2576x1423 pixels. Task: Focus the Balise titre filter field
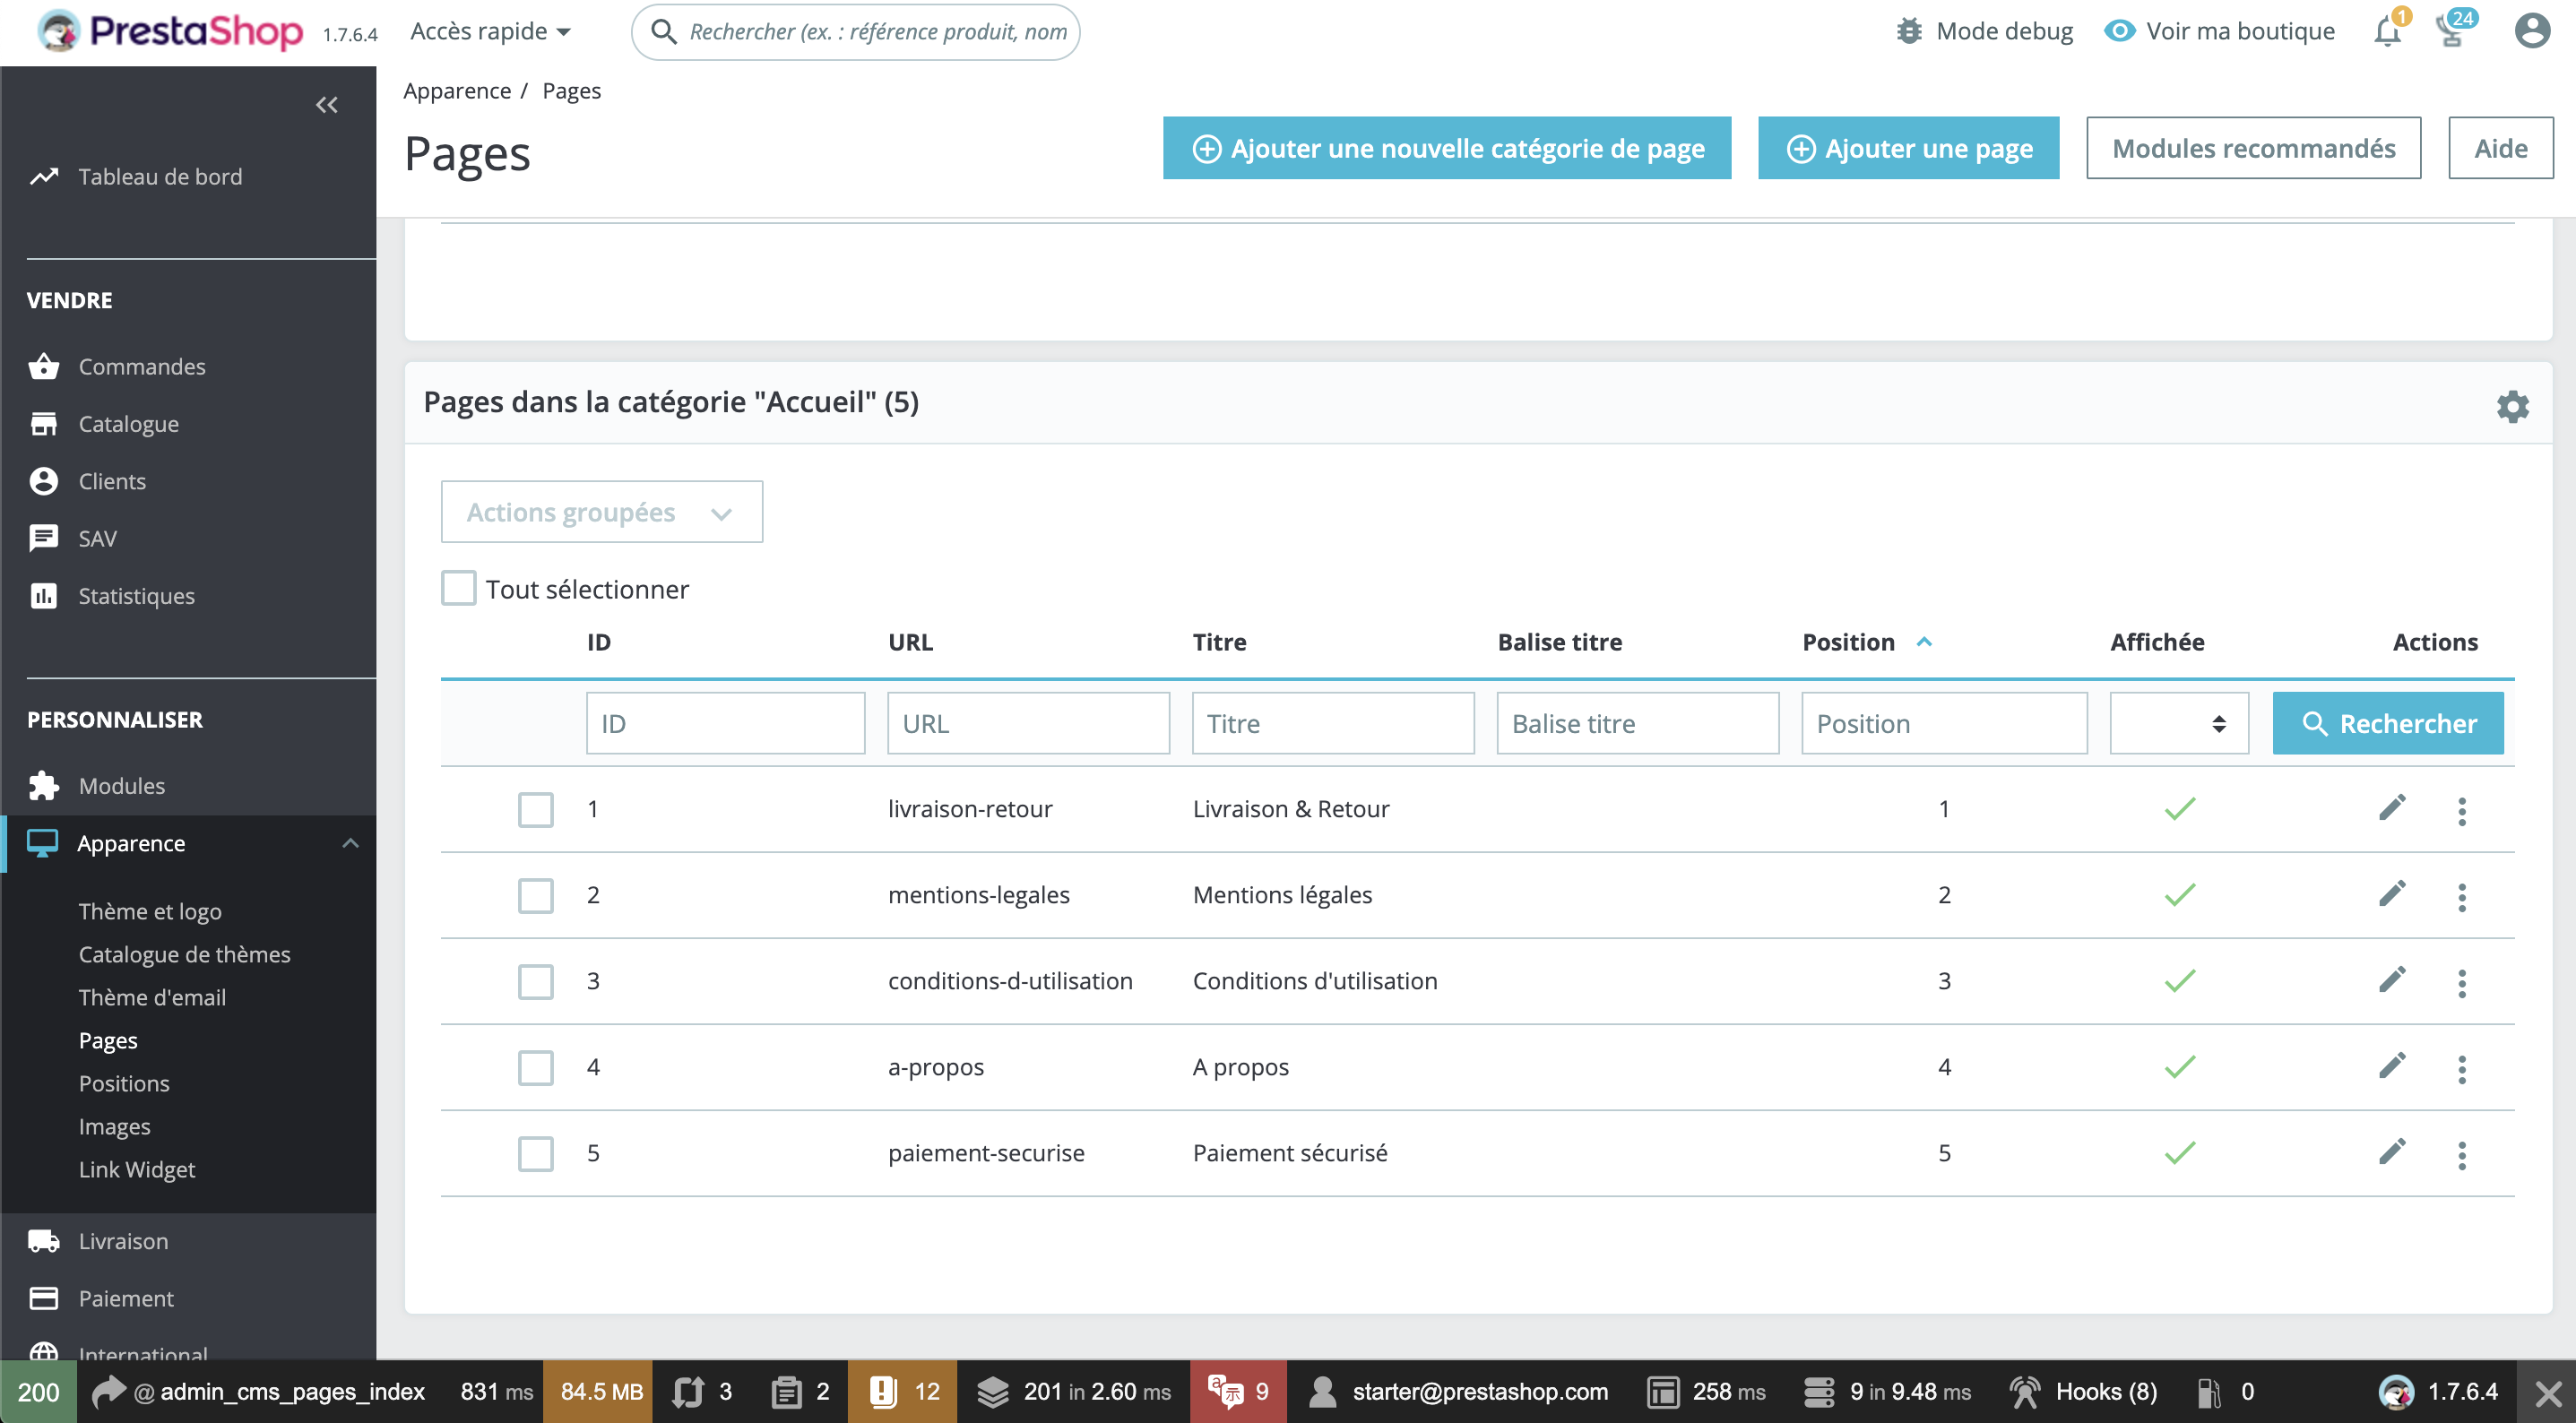(1638, 723)
